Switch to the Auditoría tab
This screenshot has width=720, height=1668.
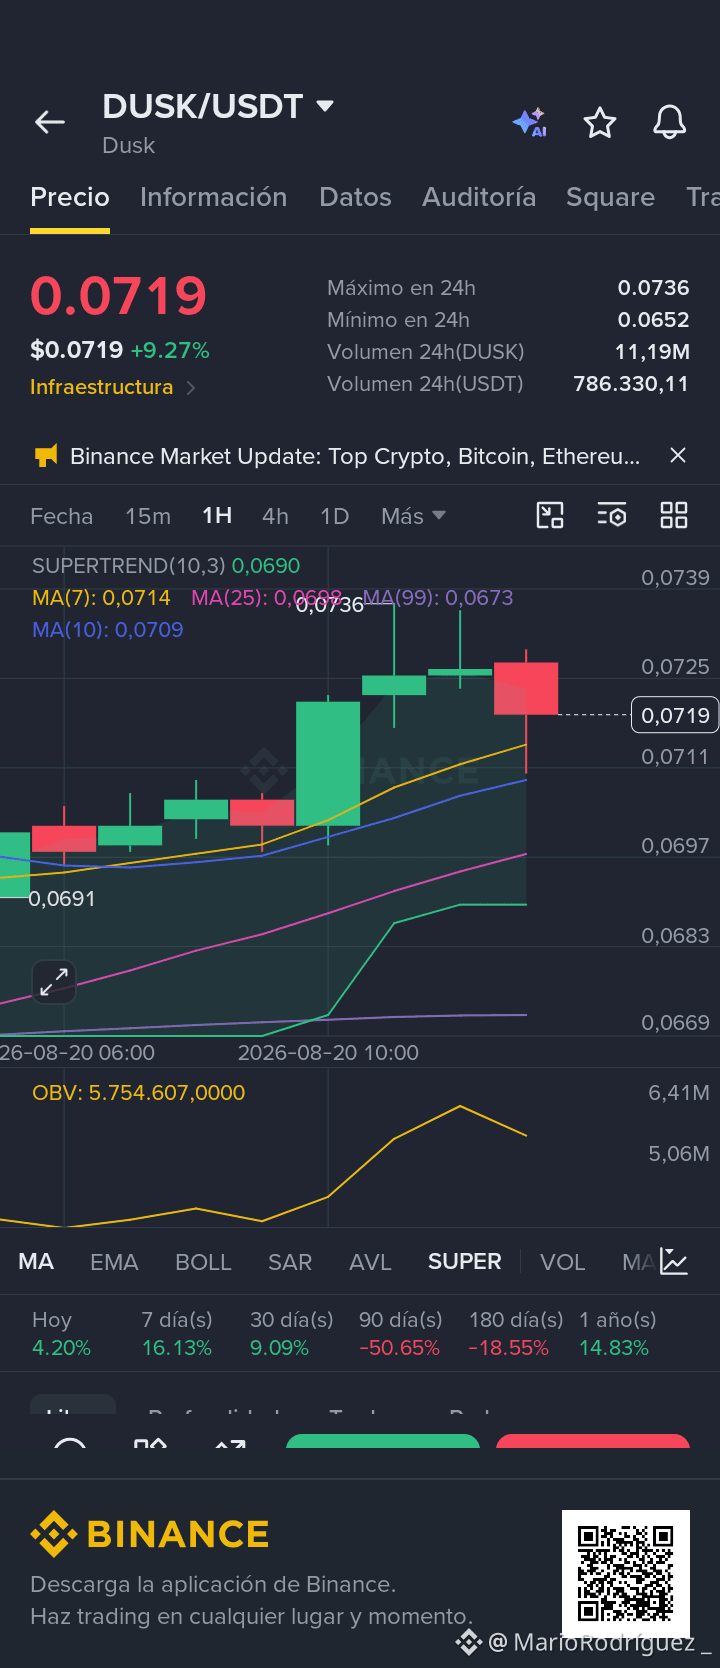point(479,197)
